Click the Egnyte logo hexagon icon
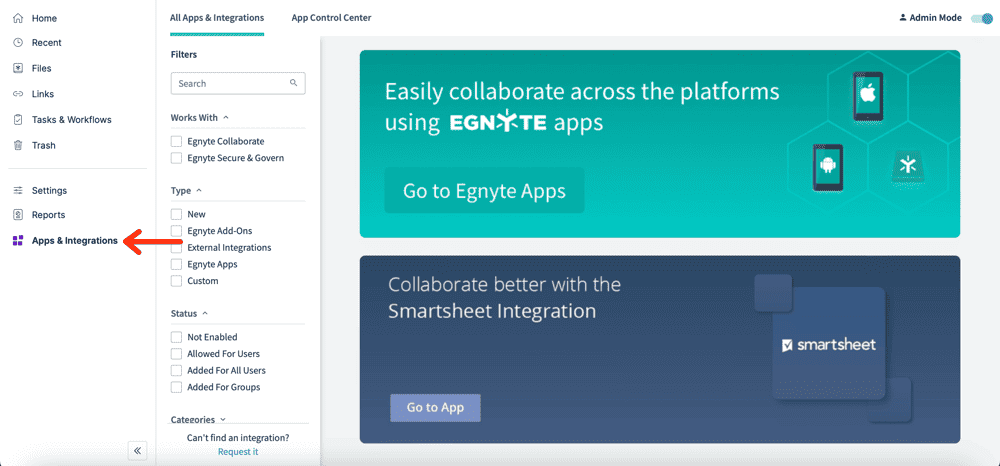 (x=908, y=166)
